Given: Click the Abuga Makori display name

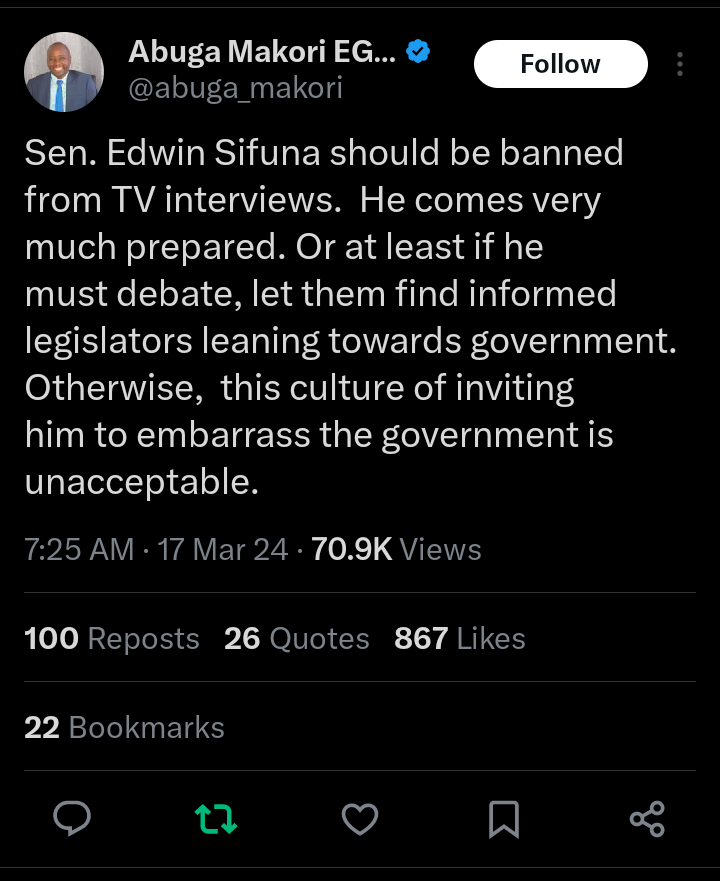Looking at the screenshot, I should tap(262, 55).
